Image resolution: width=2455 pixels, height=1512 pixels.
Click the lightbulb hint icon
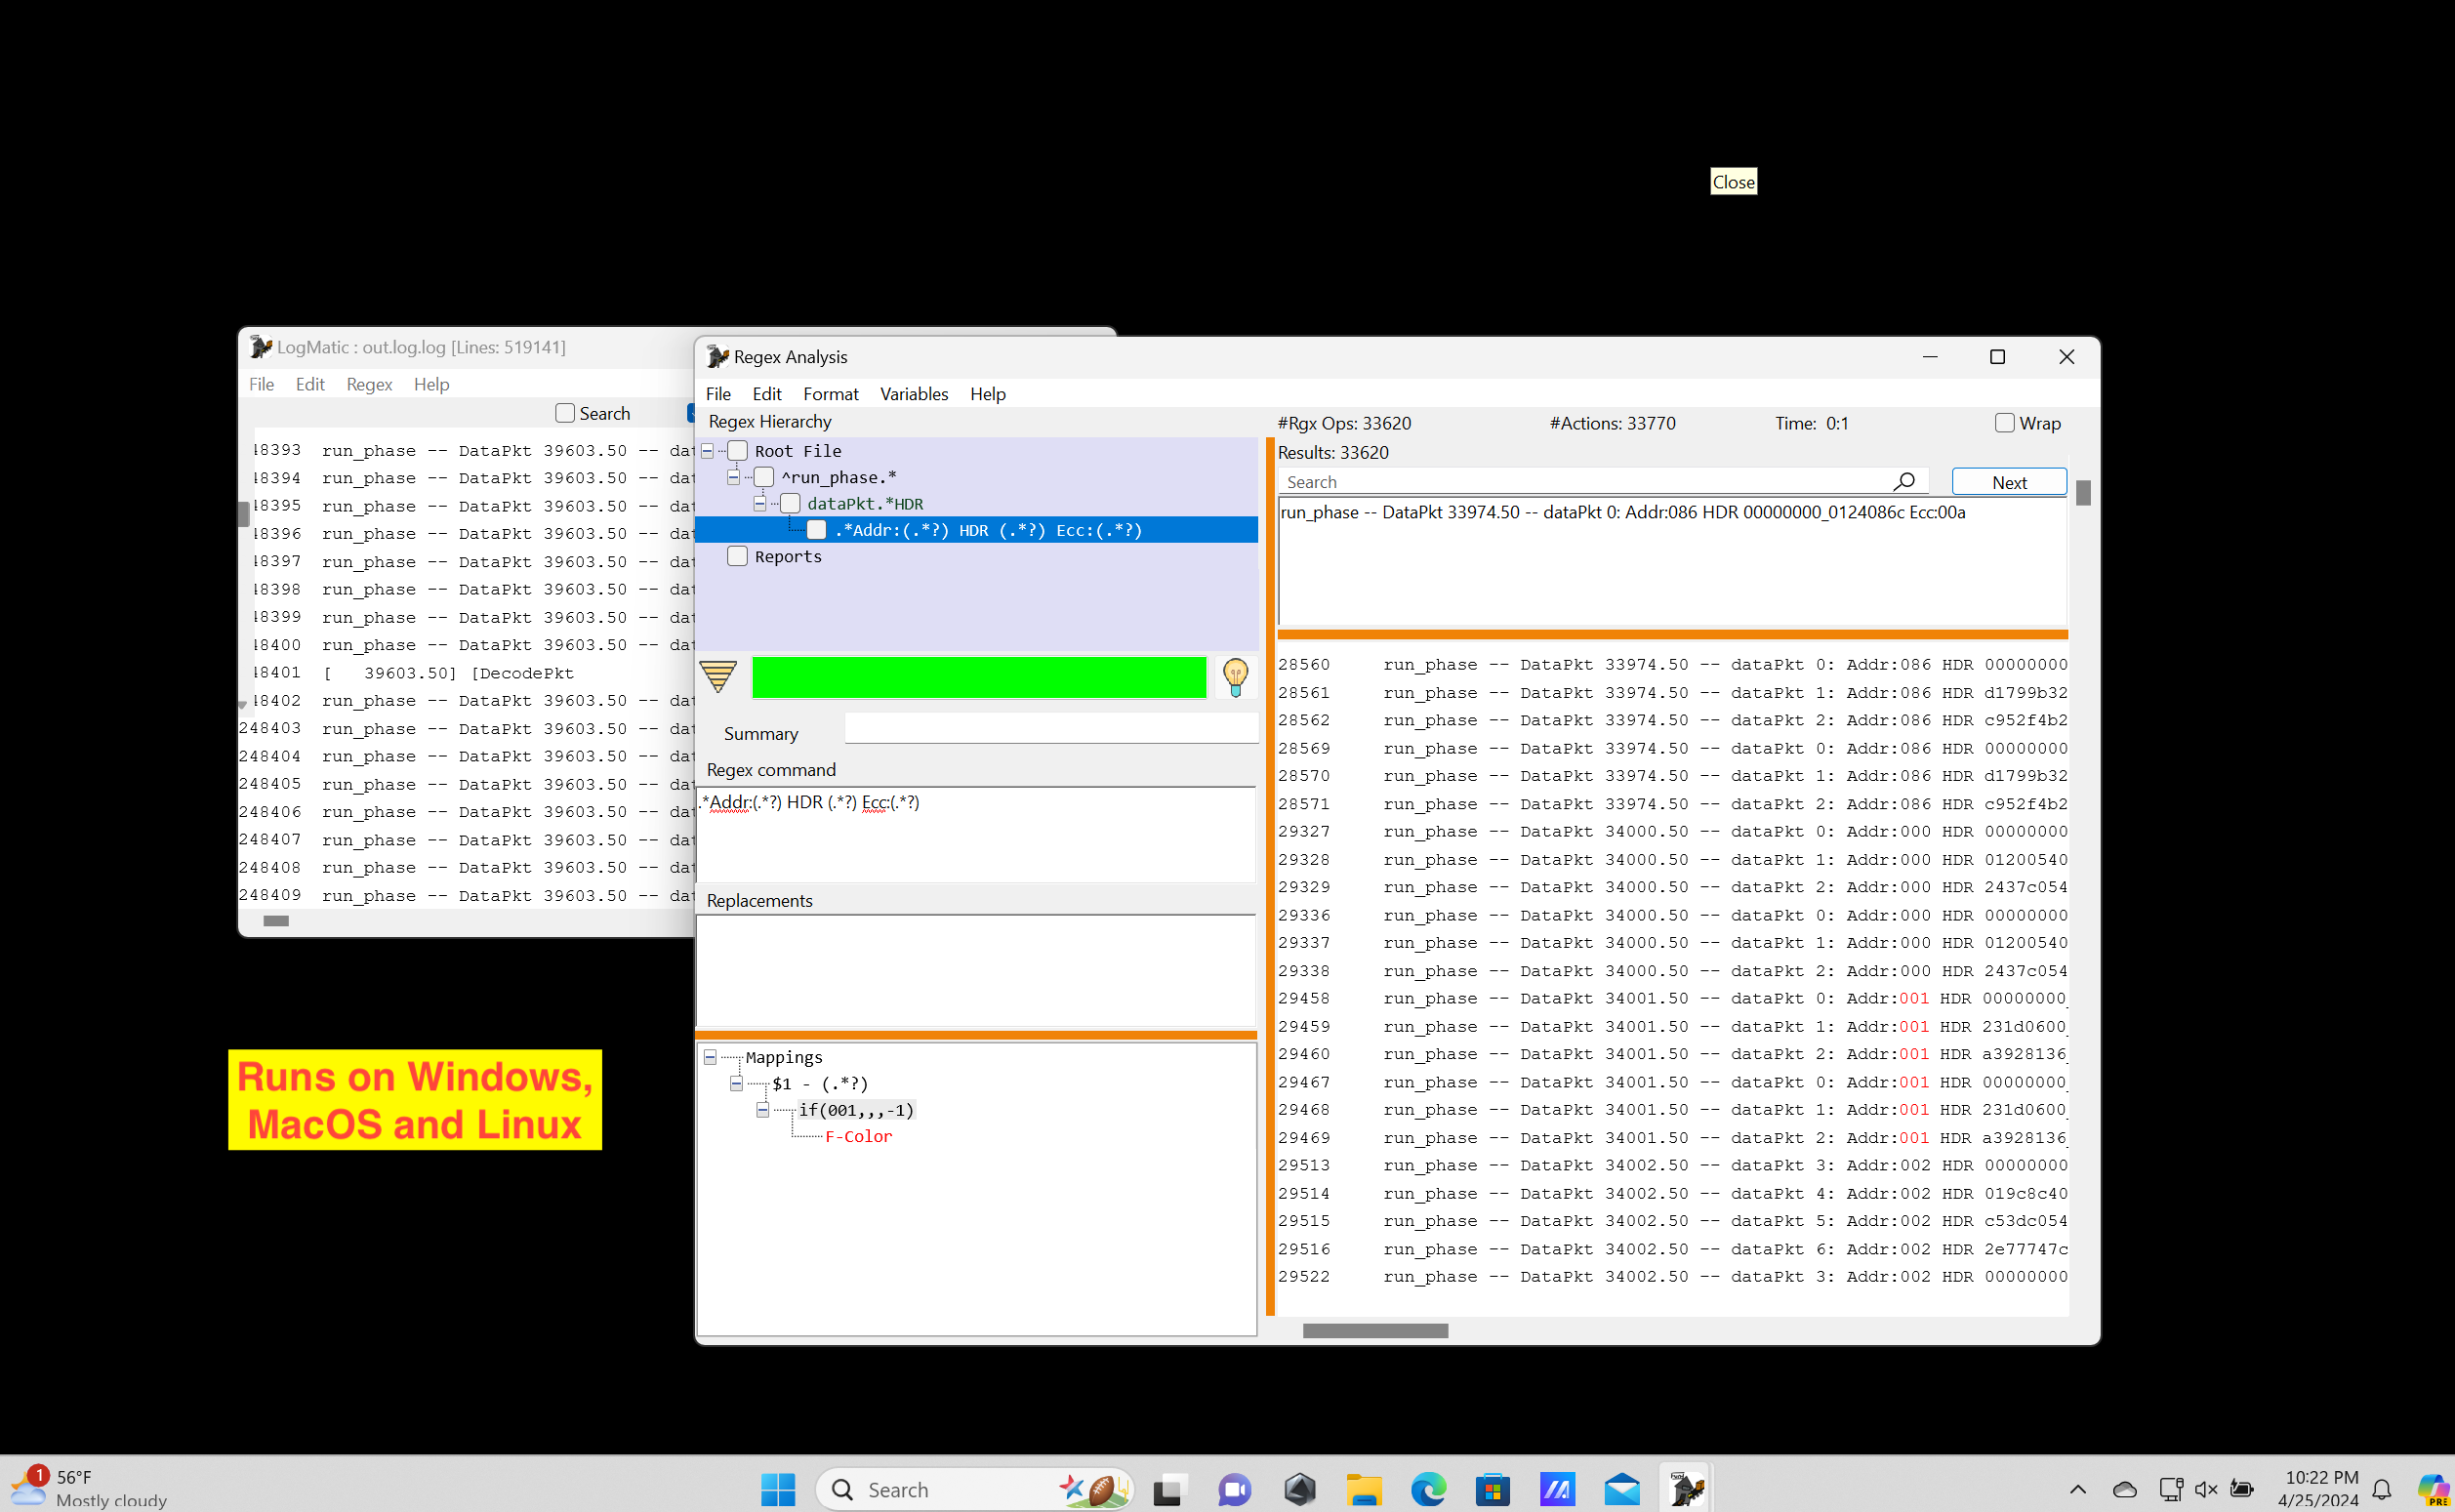coord(1235,677)
